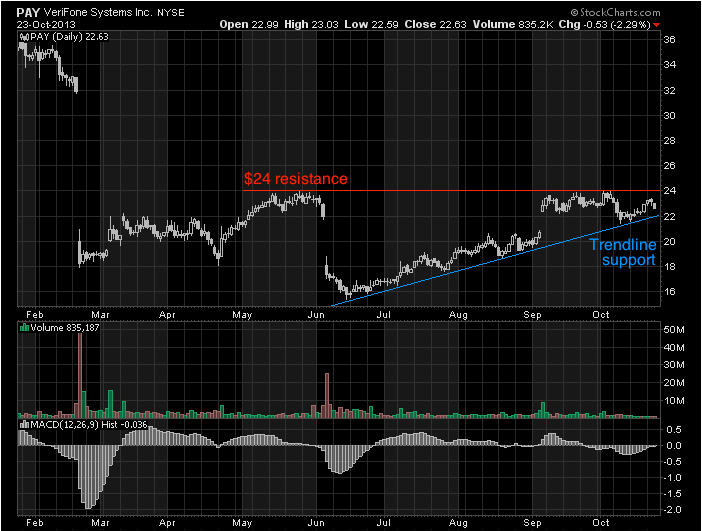
Task: Click the 34 price axis label
Action: point(670,65)
